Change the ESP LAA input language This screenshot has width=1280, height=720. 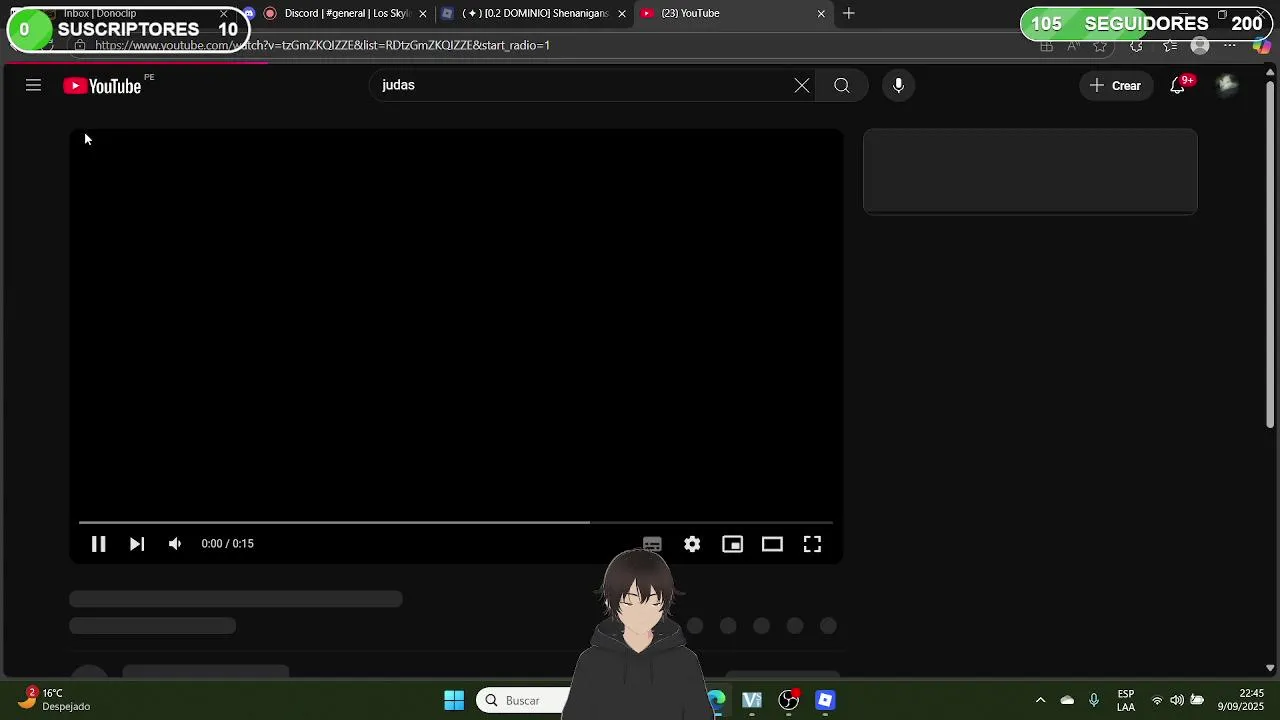point(1126,700)
